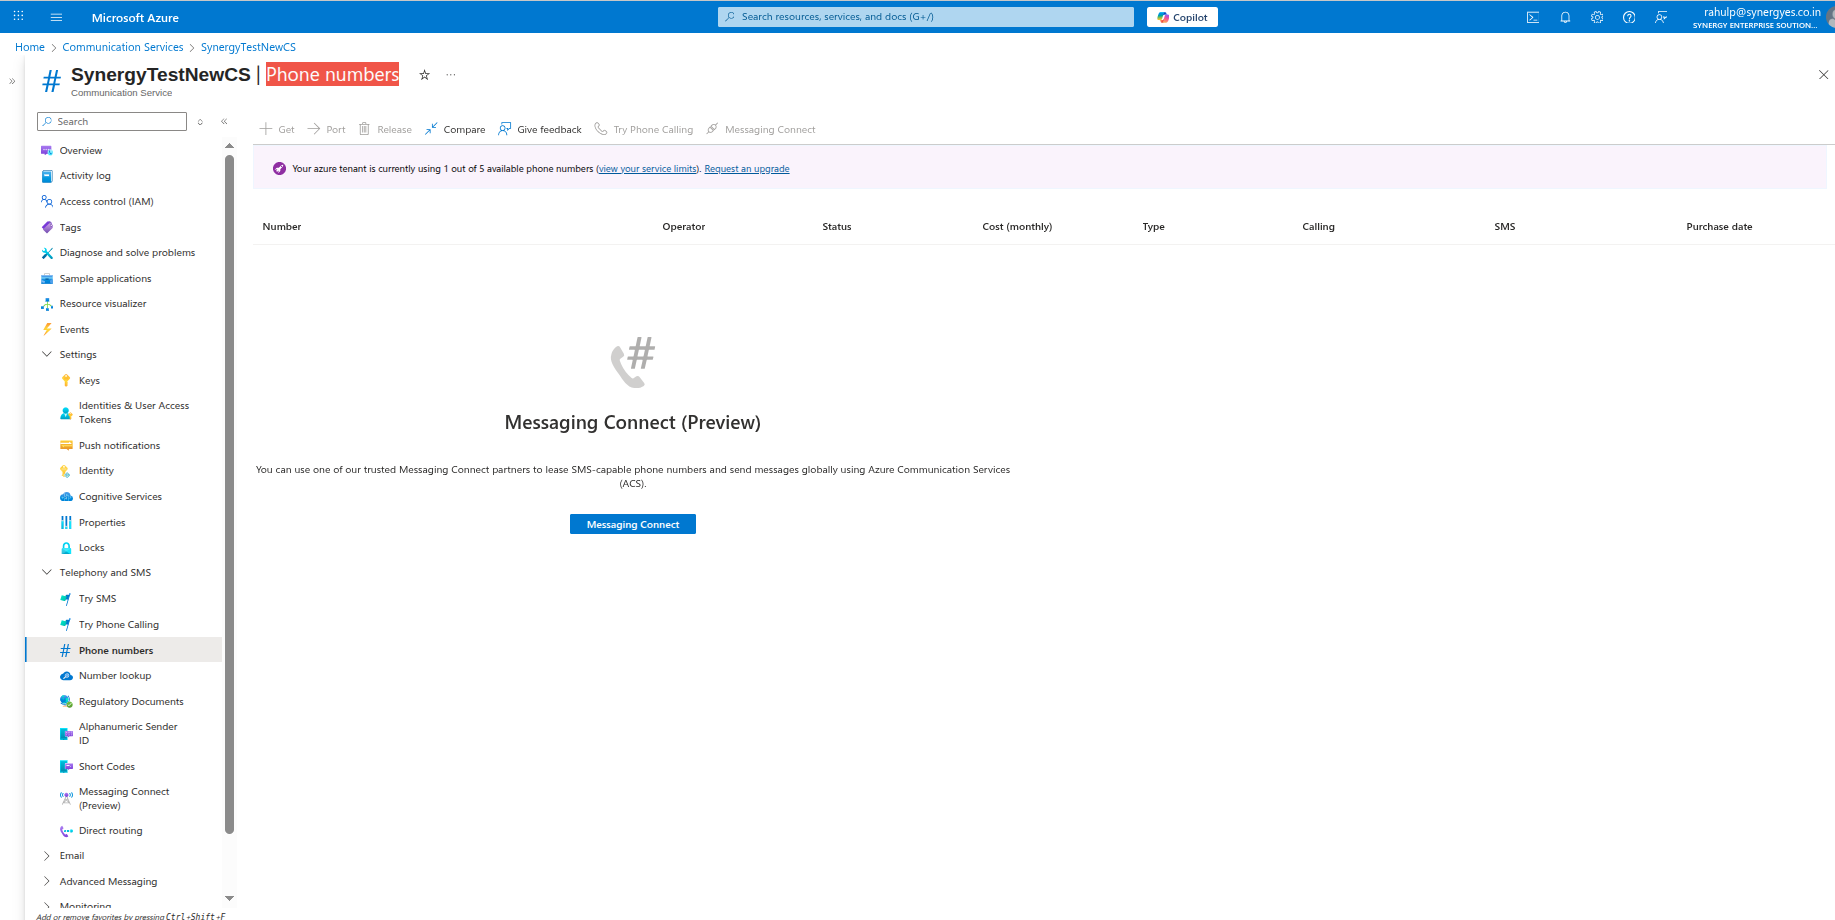1835x920 pixels.
Task: Open portal settings gear icon
Action: [x=1597, y=17]
